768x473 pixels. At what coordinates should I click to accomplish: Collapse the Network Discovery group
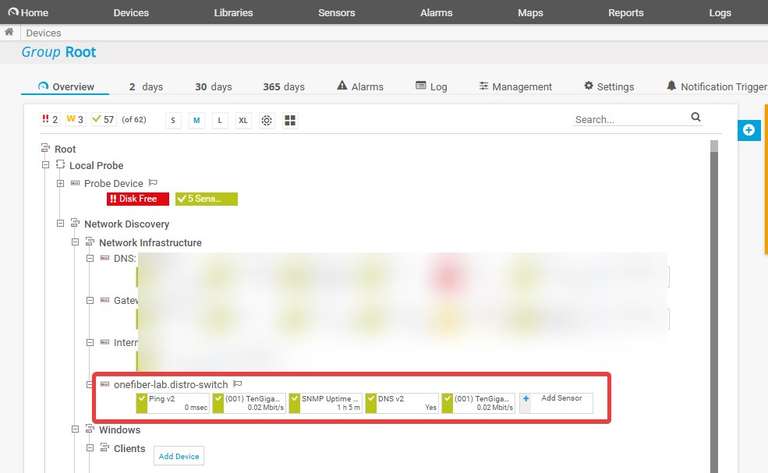click(60, 223)
